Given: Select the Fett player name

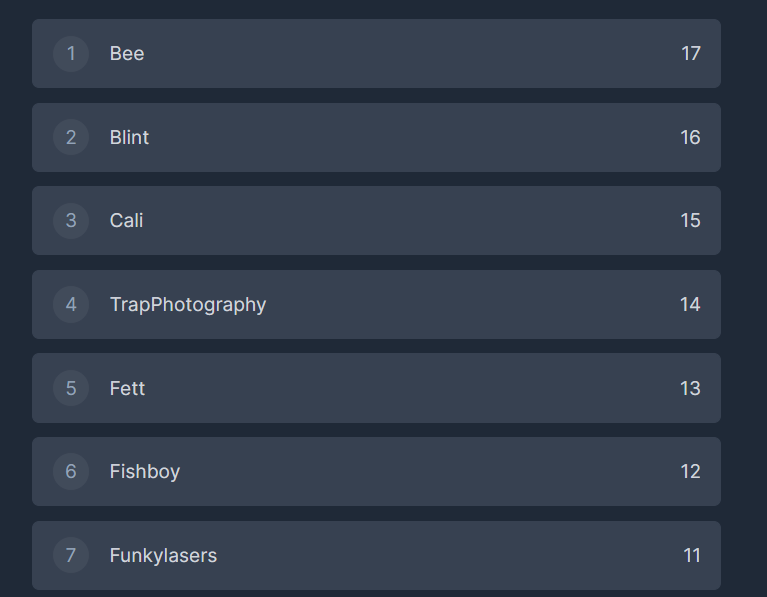Looking at the screenshot, I should pyautogui.click(x=127, y=388).
